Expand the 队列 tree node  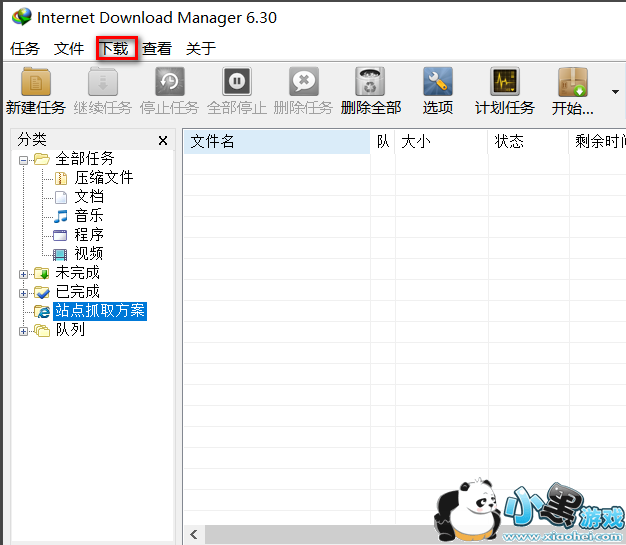click(24, 331)
